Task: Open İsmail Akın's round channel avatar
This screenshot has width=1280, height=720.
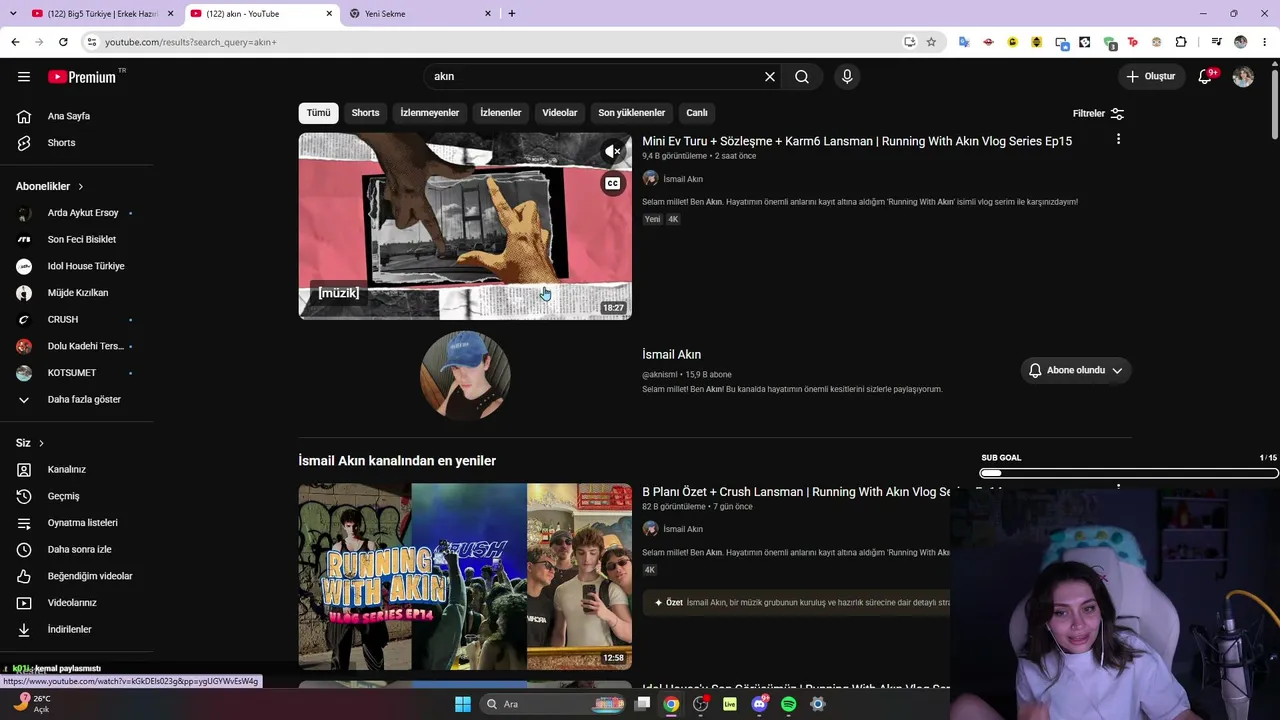Action: point(465,375)
